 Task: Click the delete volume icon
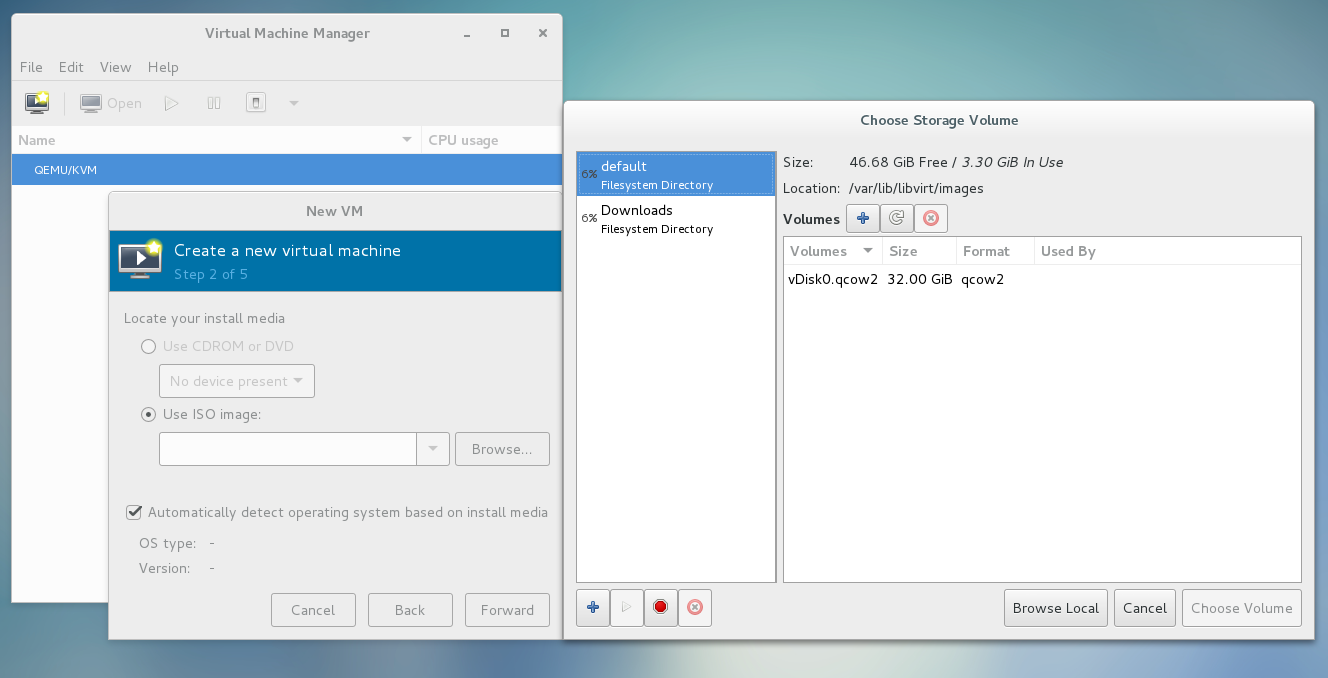931,218
